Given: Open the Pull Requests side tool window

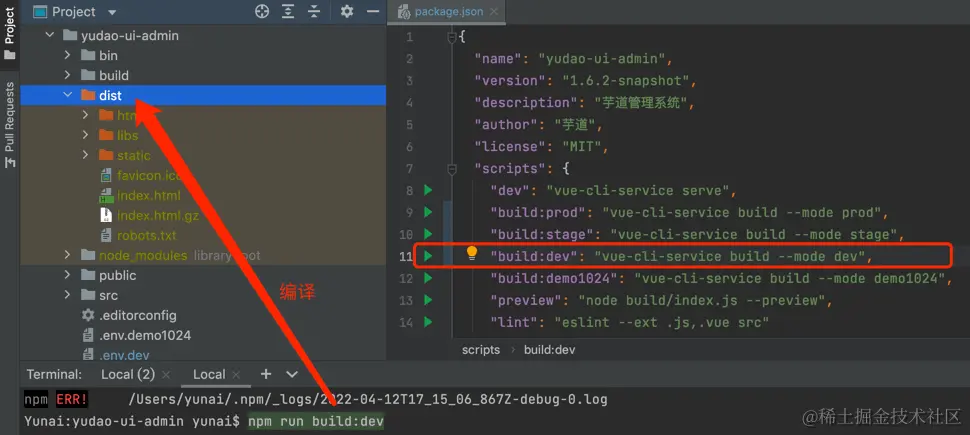Looking at the screenshot, I should (x=9, y=124).
